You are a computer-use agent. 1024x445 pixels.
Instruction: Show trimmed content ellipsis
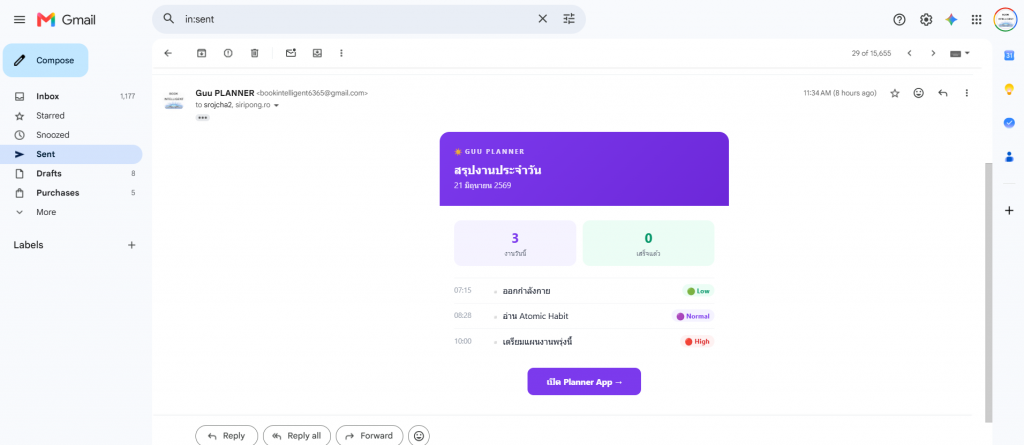pos(202,118)
